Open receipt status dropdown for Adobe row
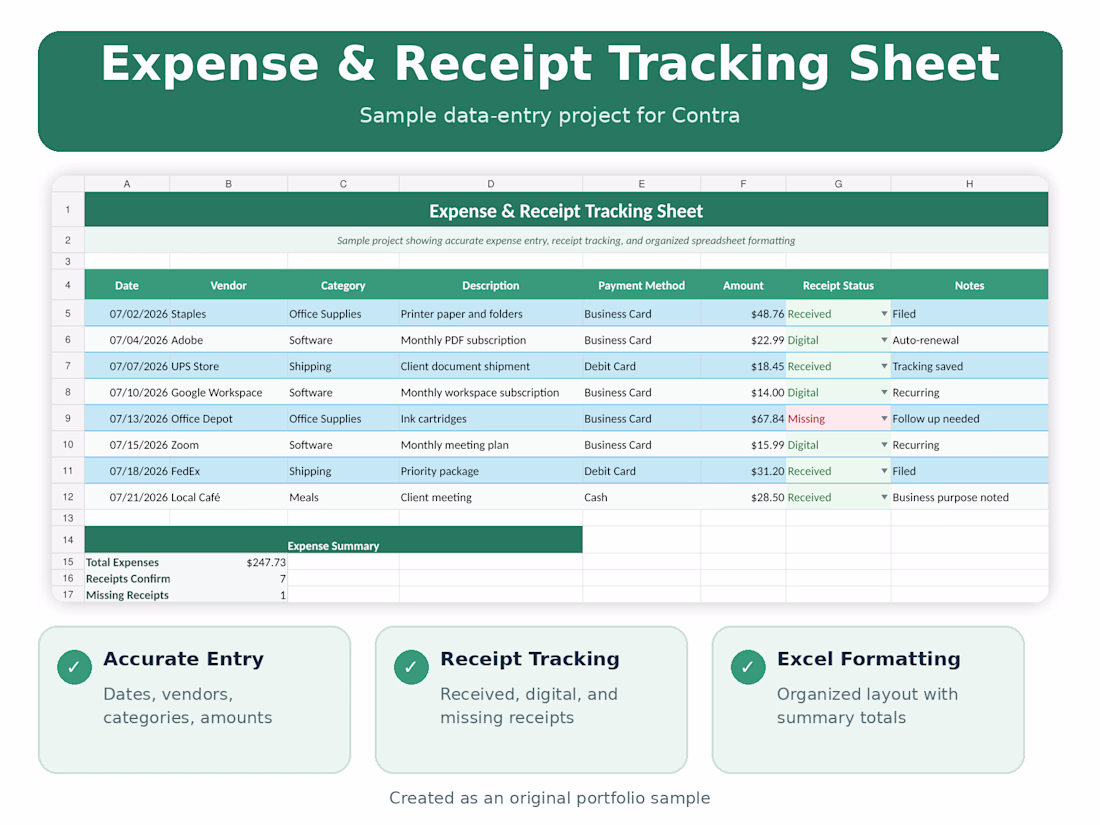The image size is (1100, 825). click(x=884, y=340)
